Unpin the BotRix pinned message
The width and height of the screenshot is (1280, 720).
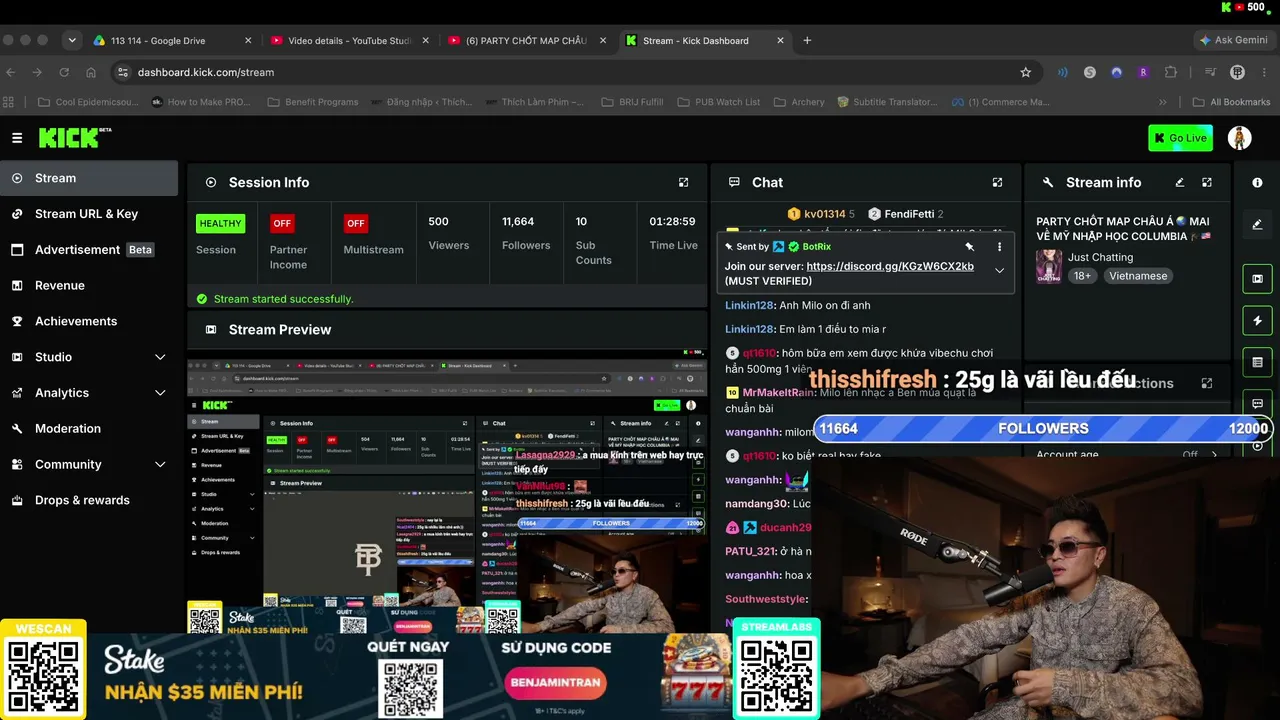[x=969, y=246]
